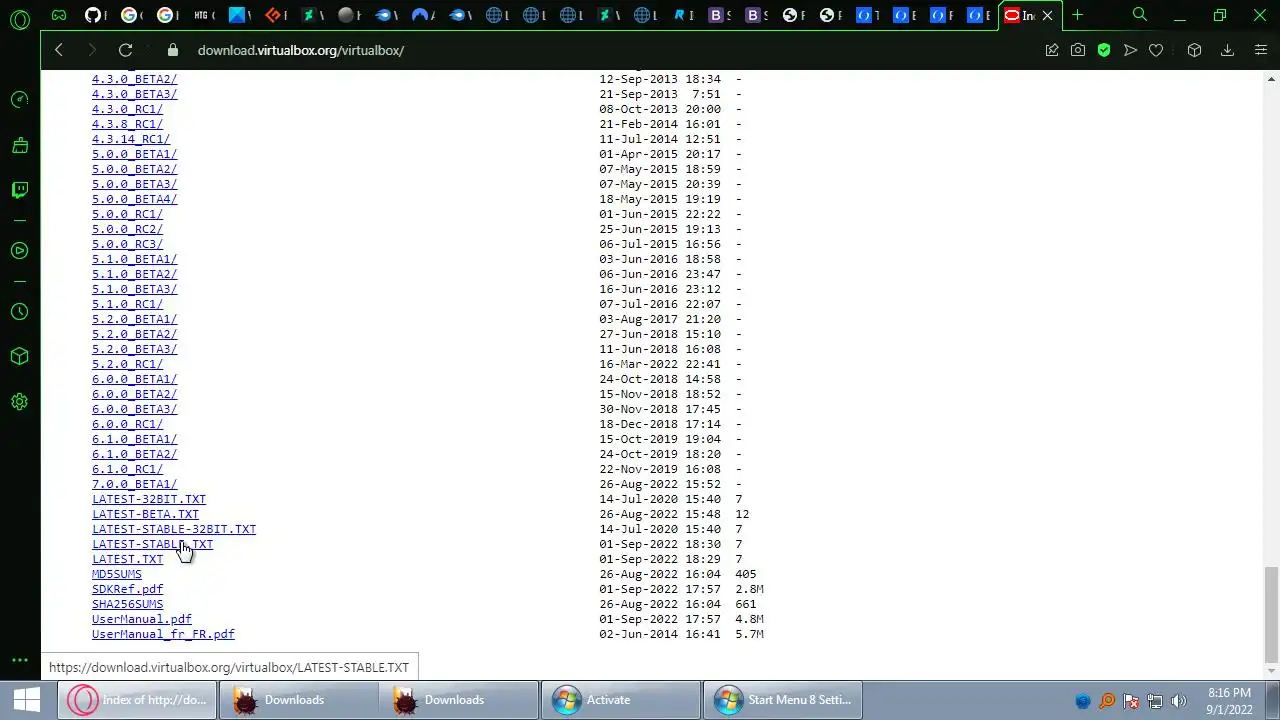The width and height of the screenshot is (1280, 720).
Task: Open the 5.1.0_BETA2/ folder link
Action: (x=134, y=274)
